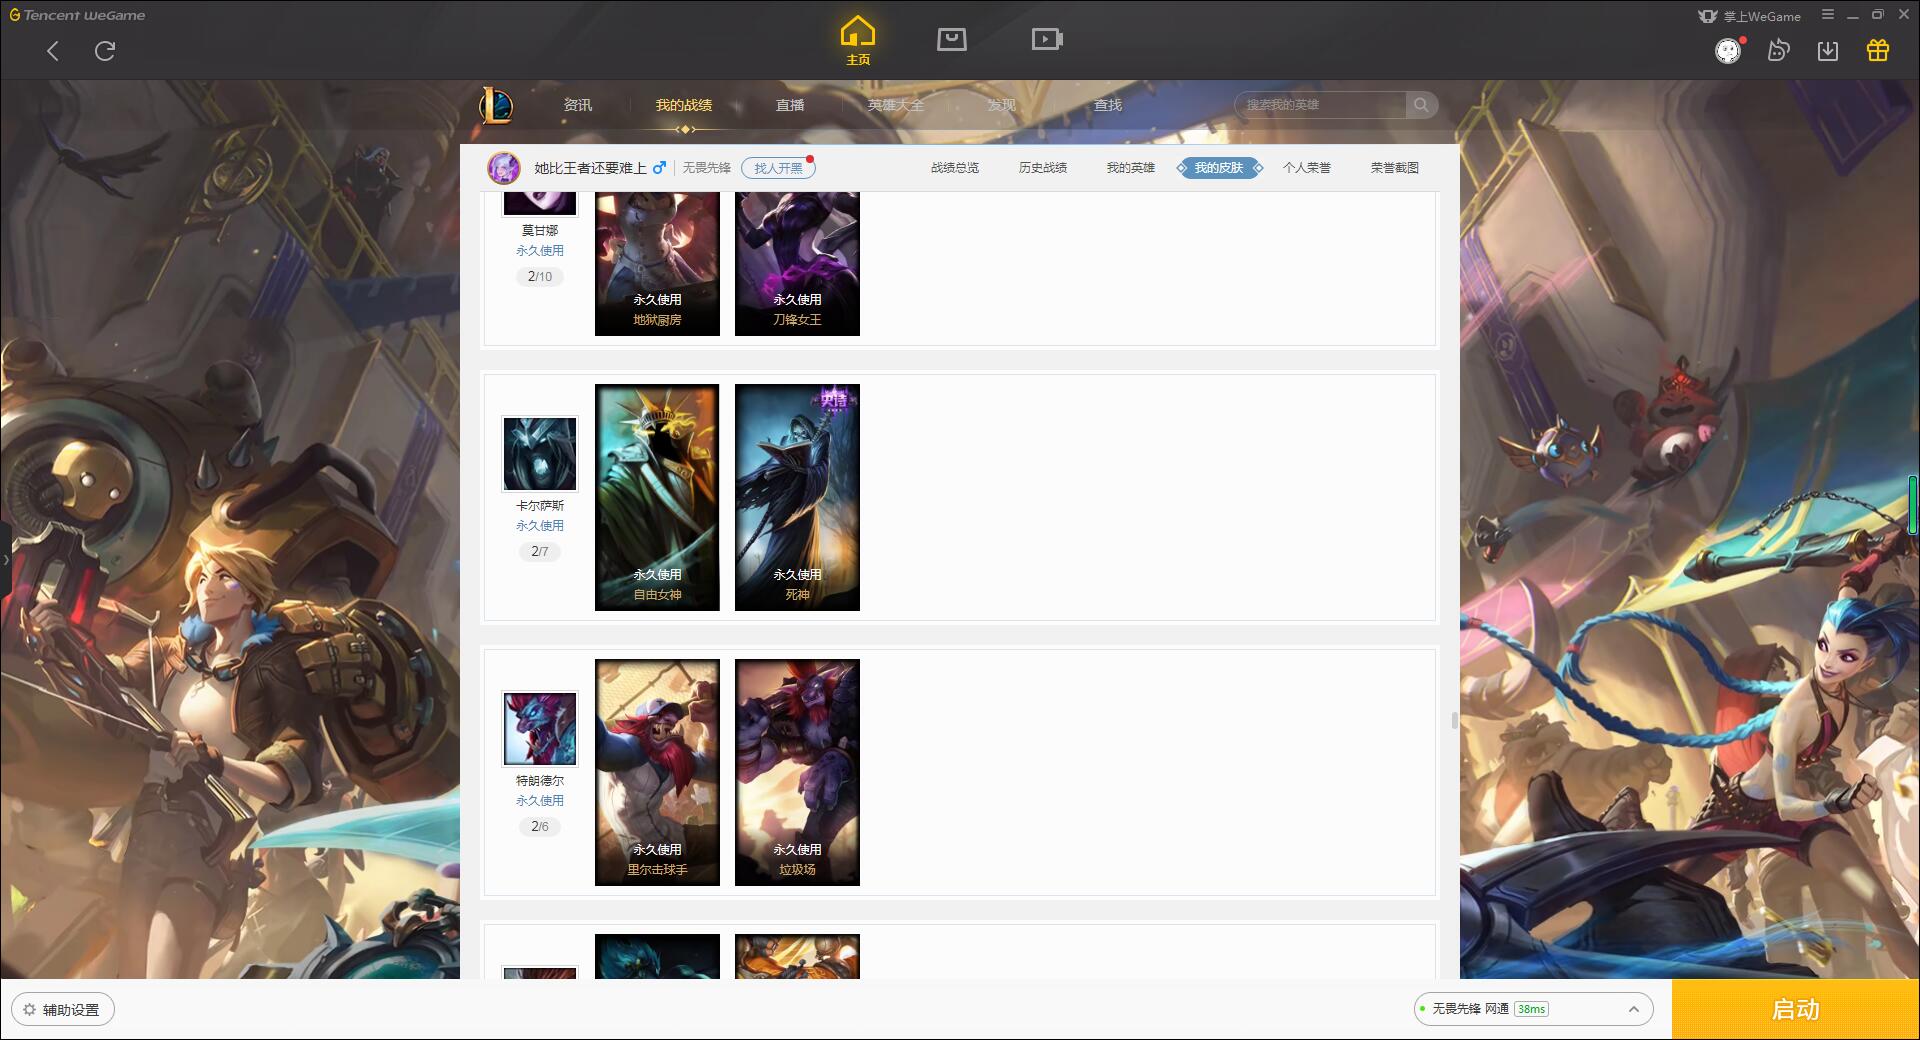Click the search magnifier icon

tap(1421, 105)
